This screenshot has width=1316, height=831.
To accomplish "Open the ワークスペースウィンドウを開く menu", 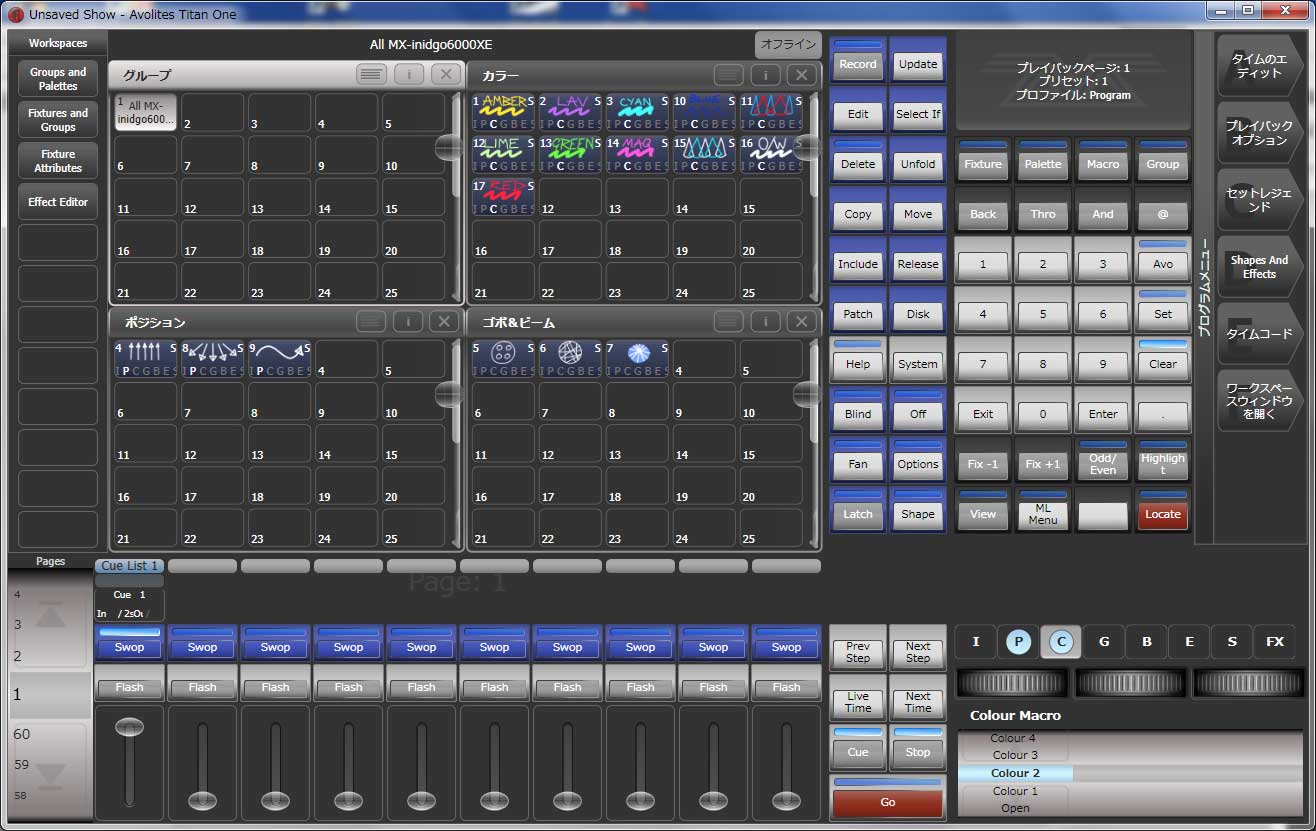I will 1260,401.
